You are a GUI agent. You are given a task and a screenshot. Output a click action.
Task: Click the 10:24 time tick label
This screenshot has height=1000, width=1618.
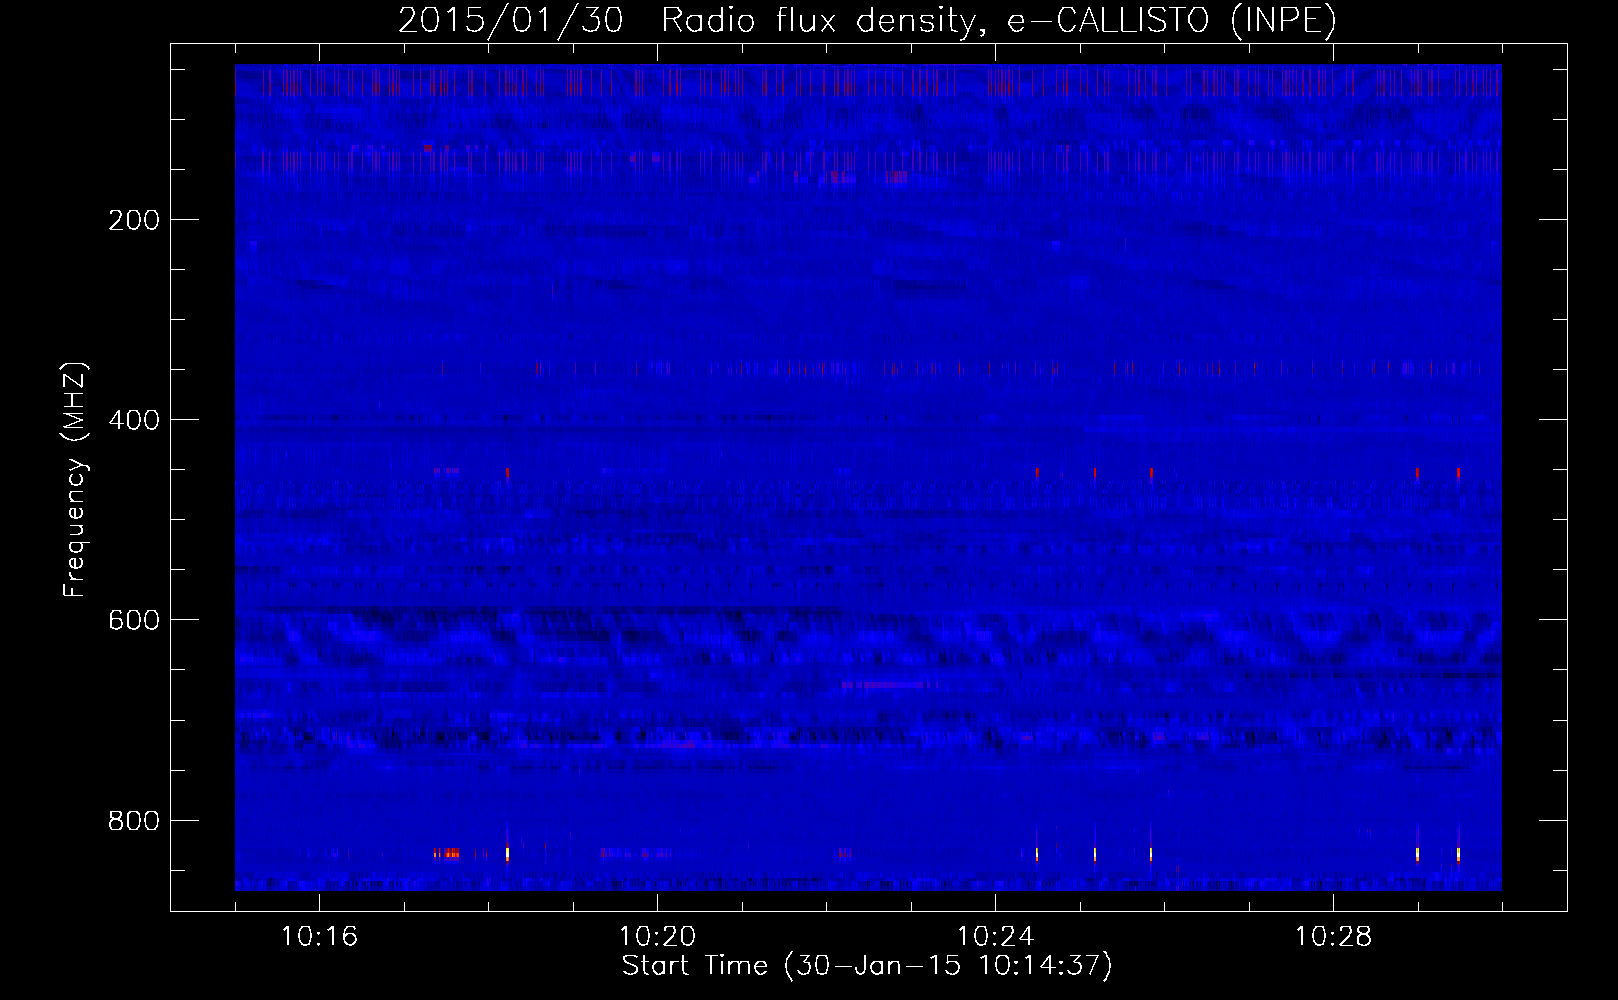(995, 937)
